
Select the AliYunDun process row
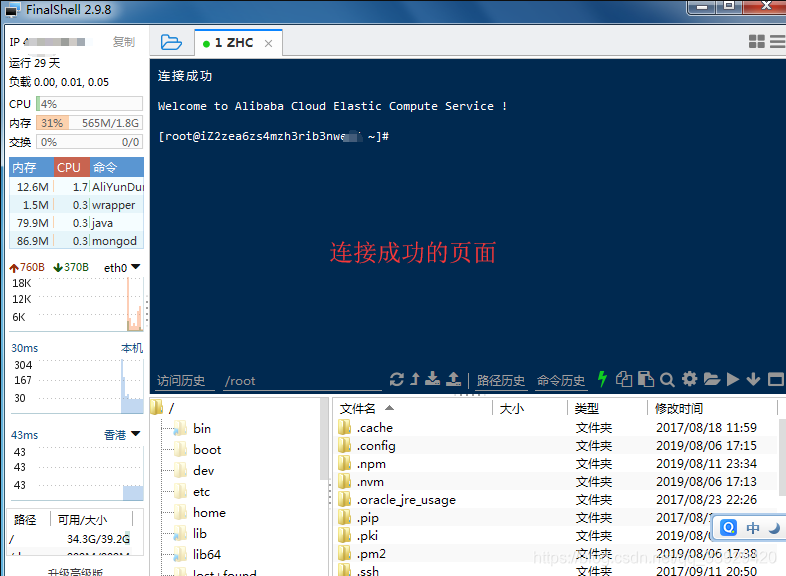pyautogui.click(x=77, y=187)
